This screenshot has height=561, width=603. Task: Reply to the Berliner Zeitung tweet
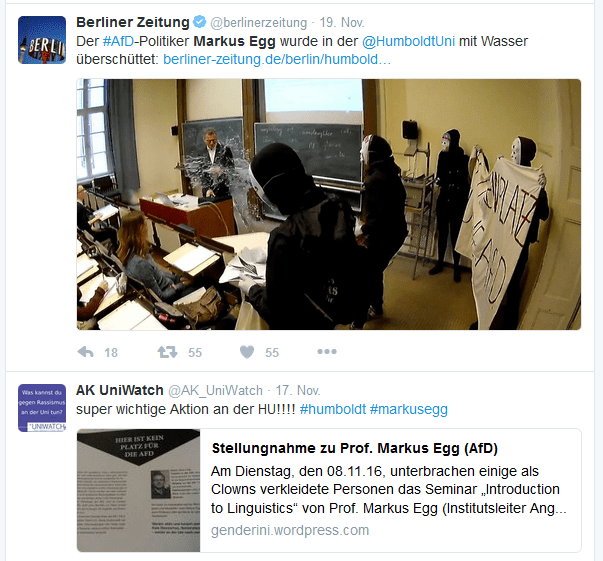[x=85, y=352]
